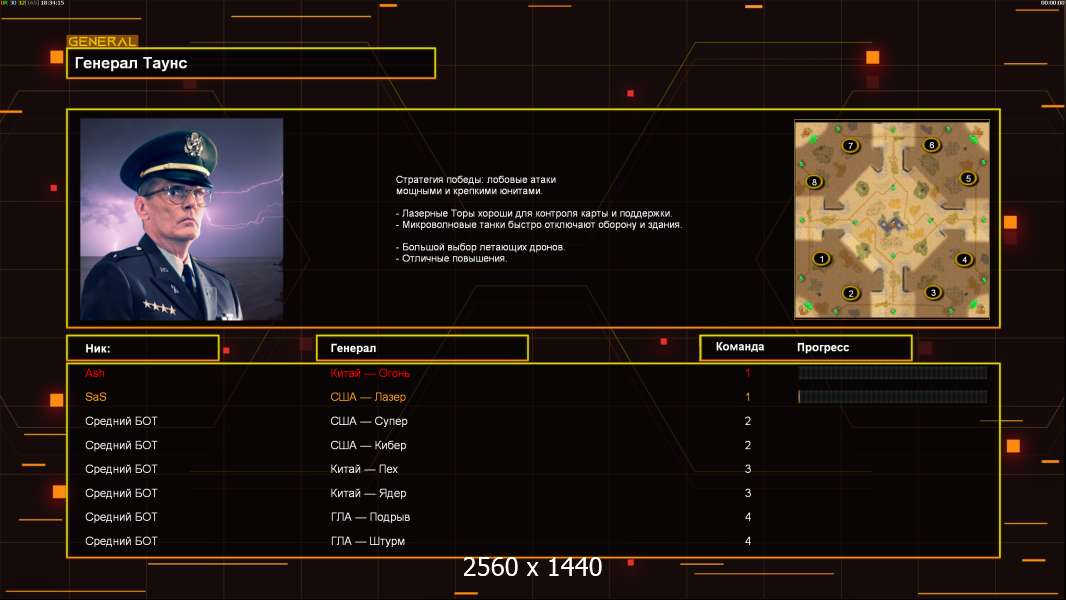
Task: Click Ash's loading progress bar
Action: [893, 372]
